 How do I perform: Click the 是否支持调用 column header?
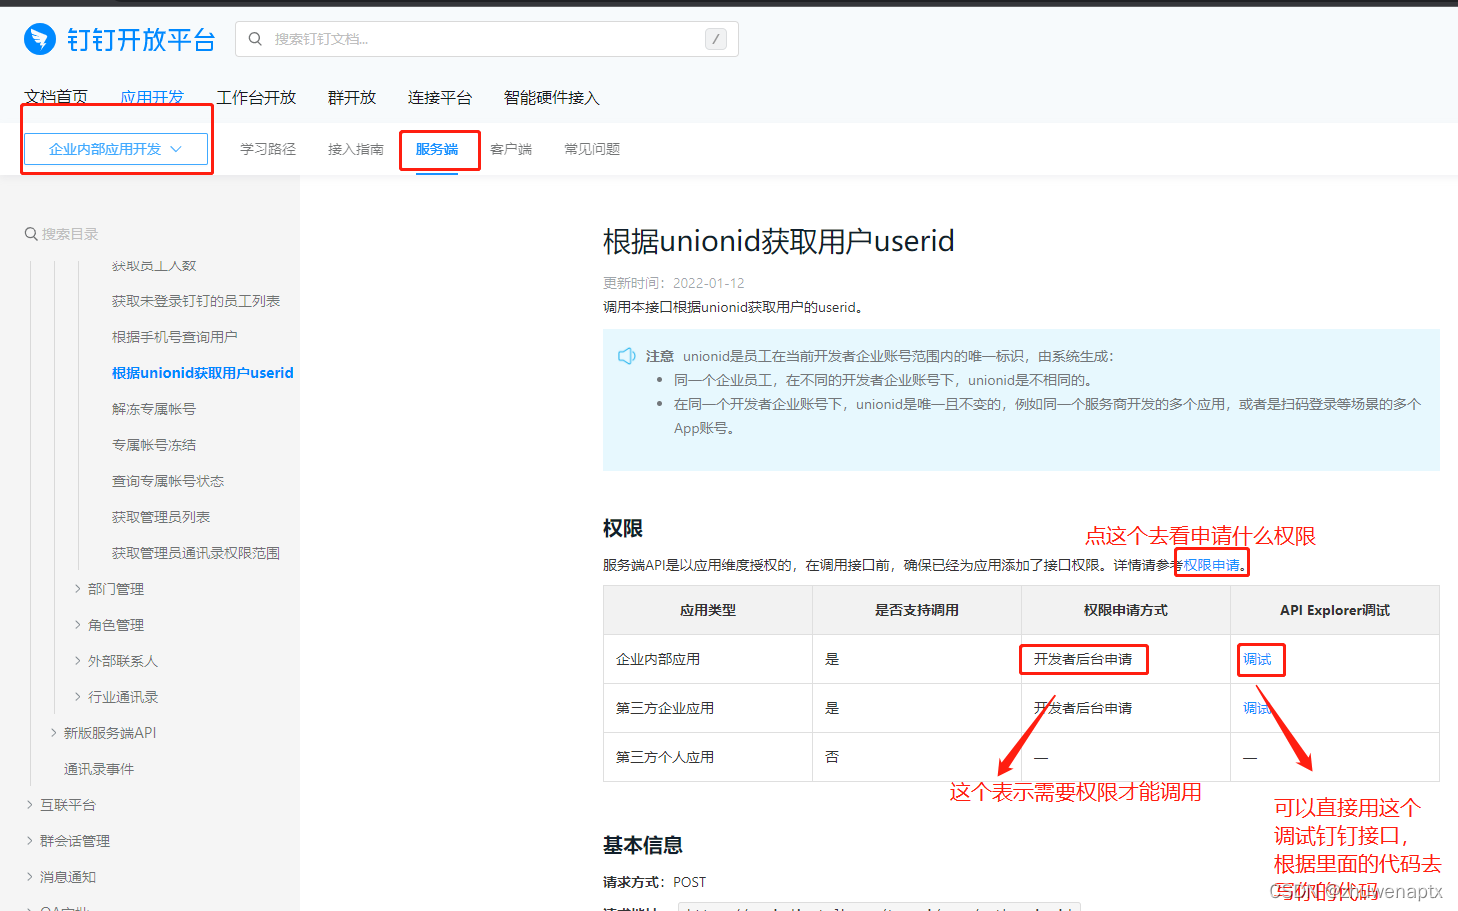tap(917, 610)
